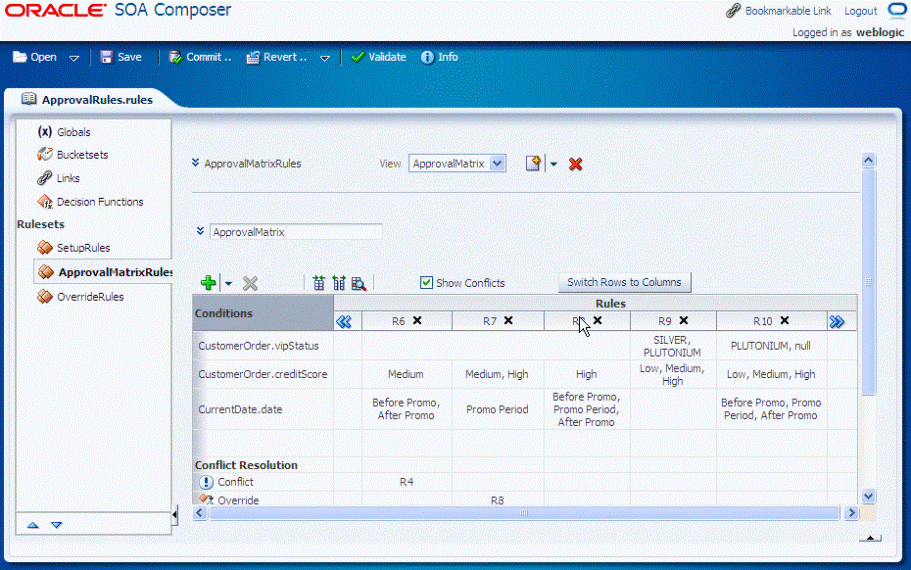Click the second table columns icon

pos(339,283)
